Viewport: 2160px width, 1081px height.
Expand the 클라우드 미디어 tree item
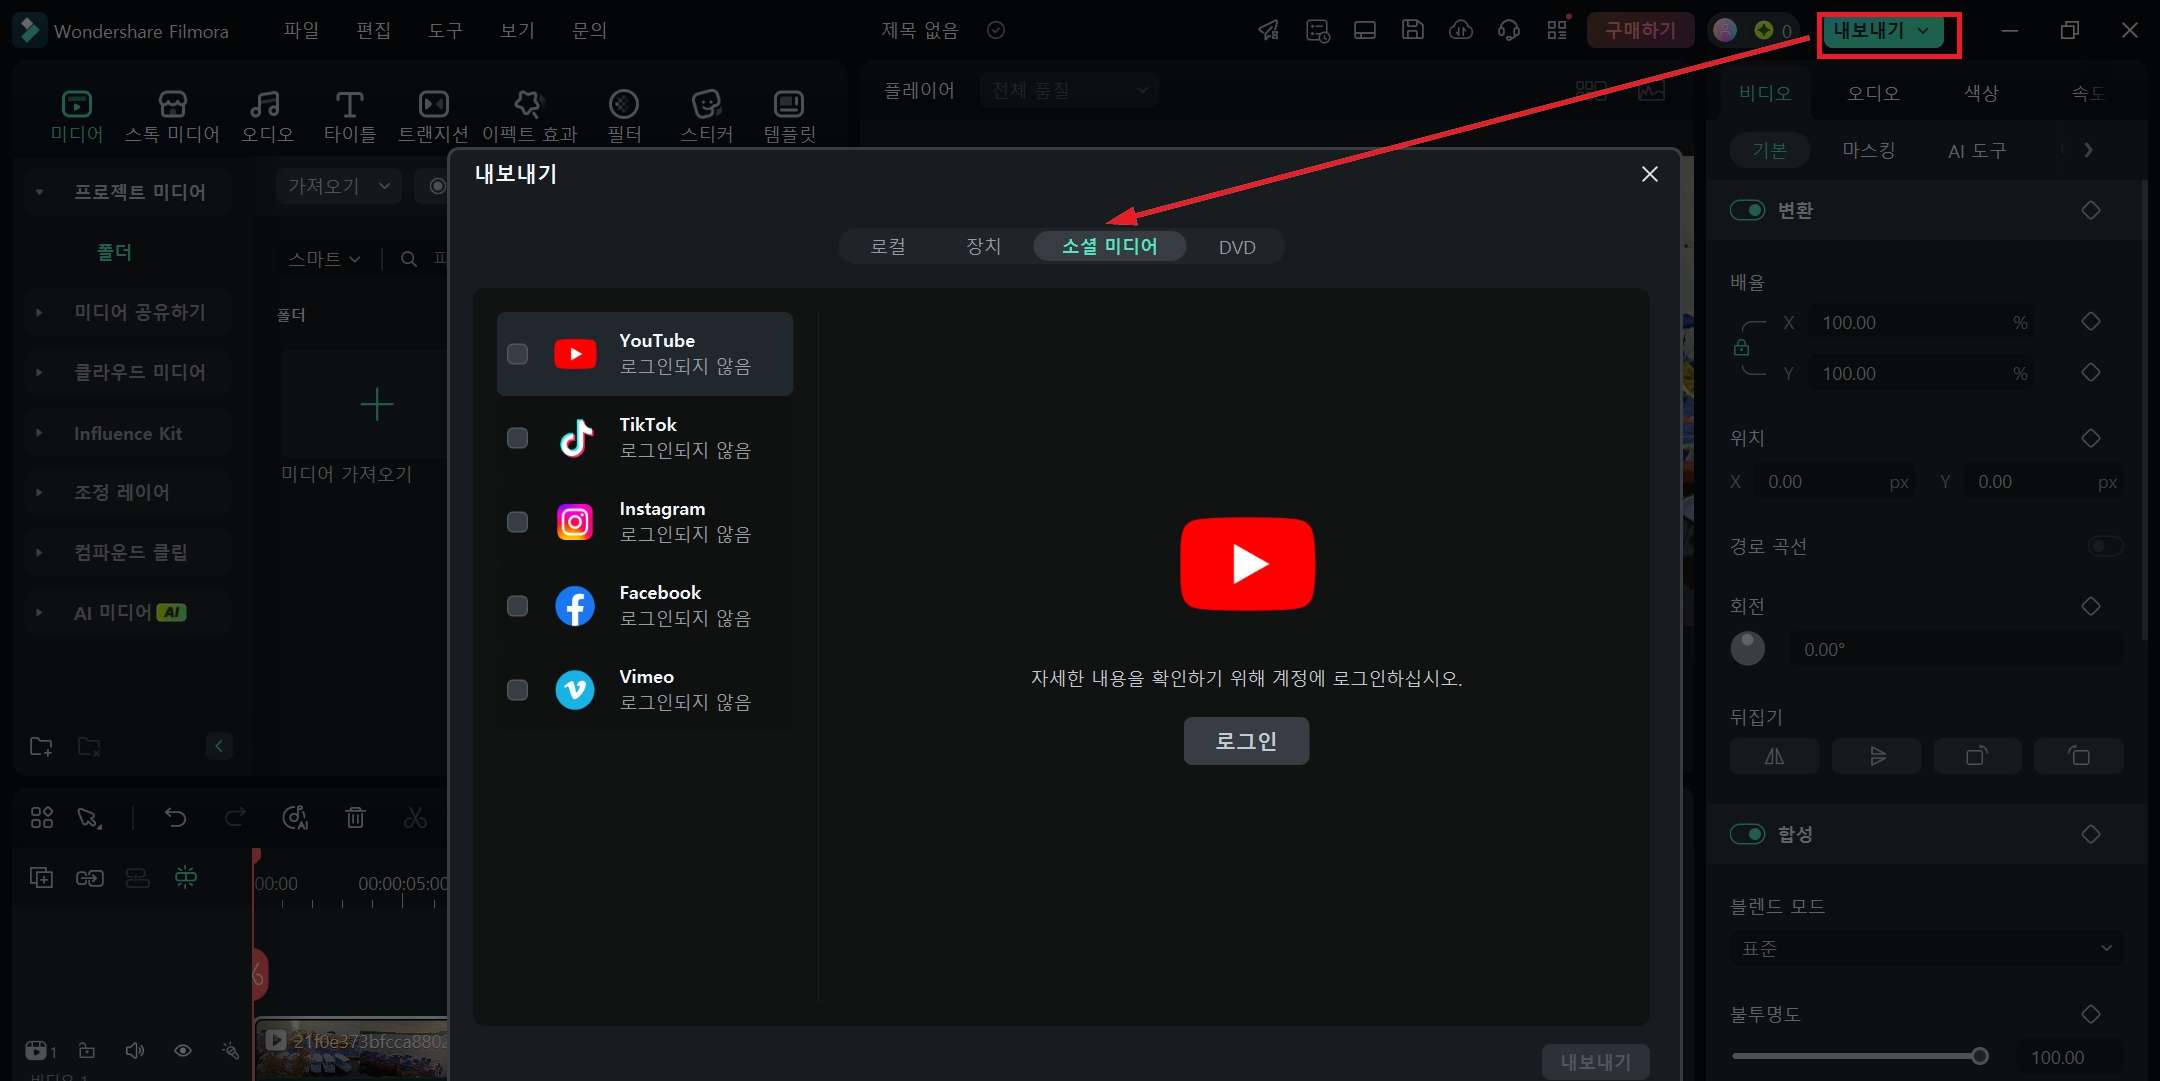click(39, 372)
